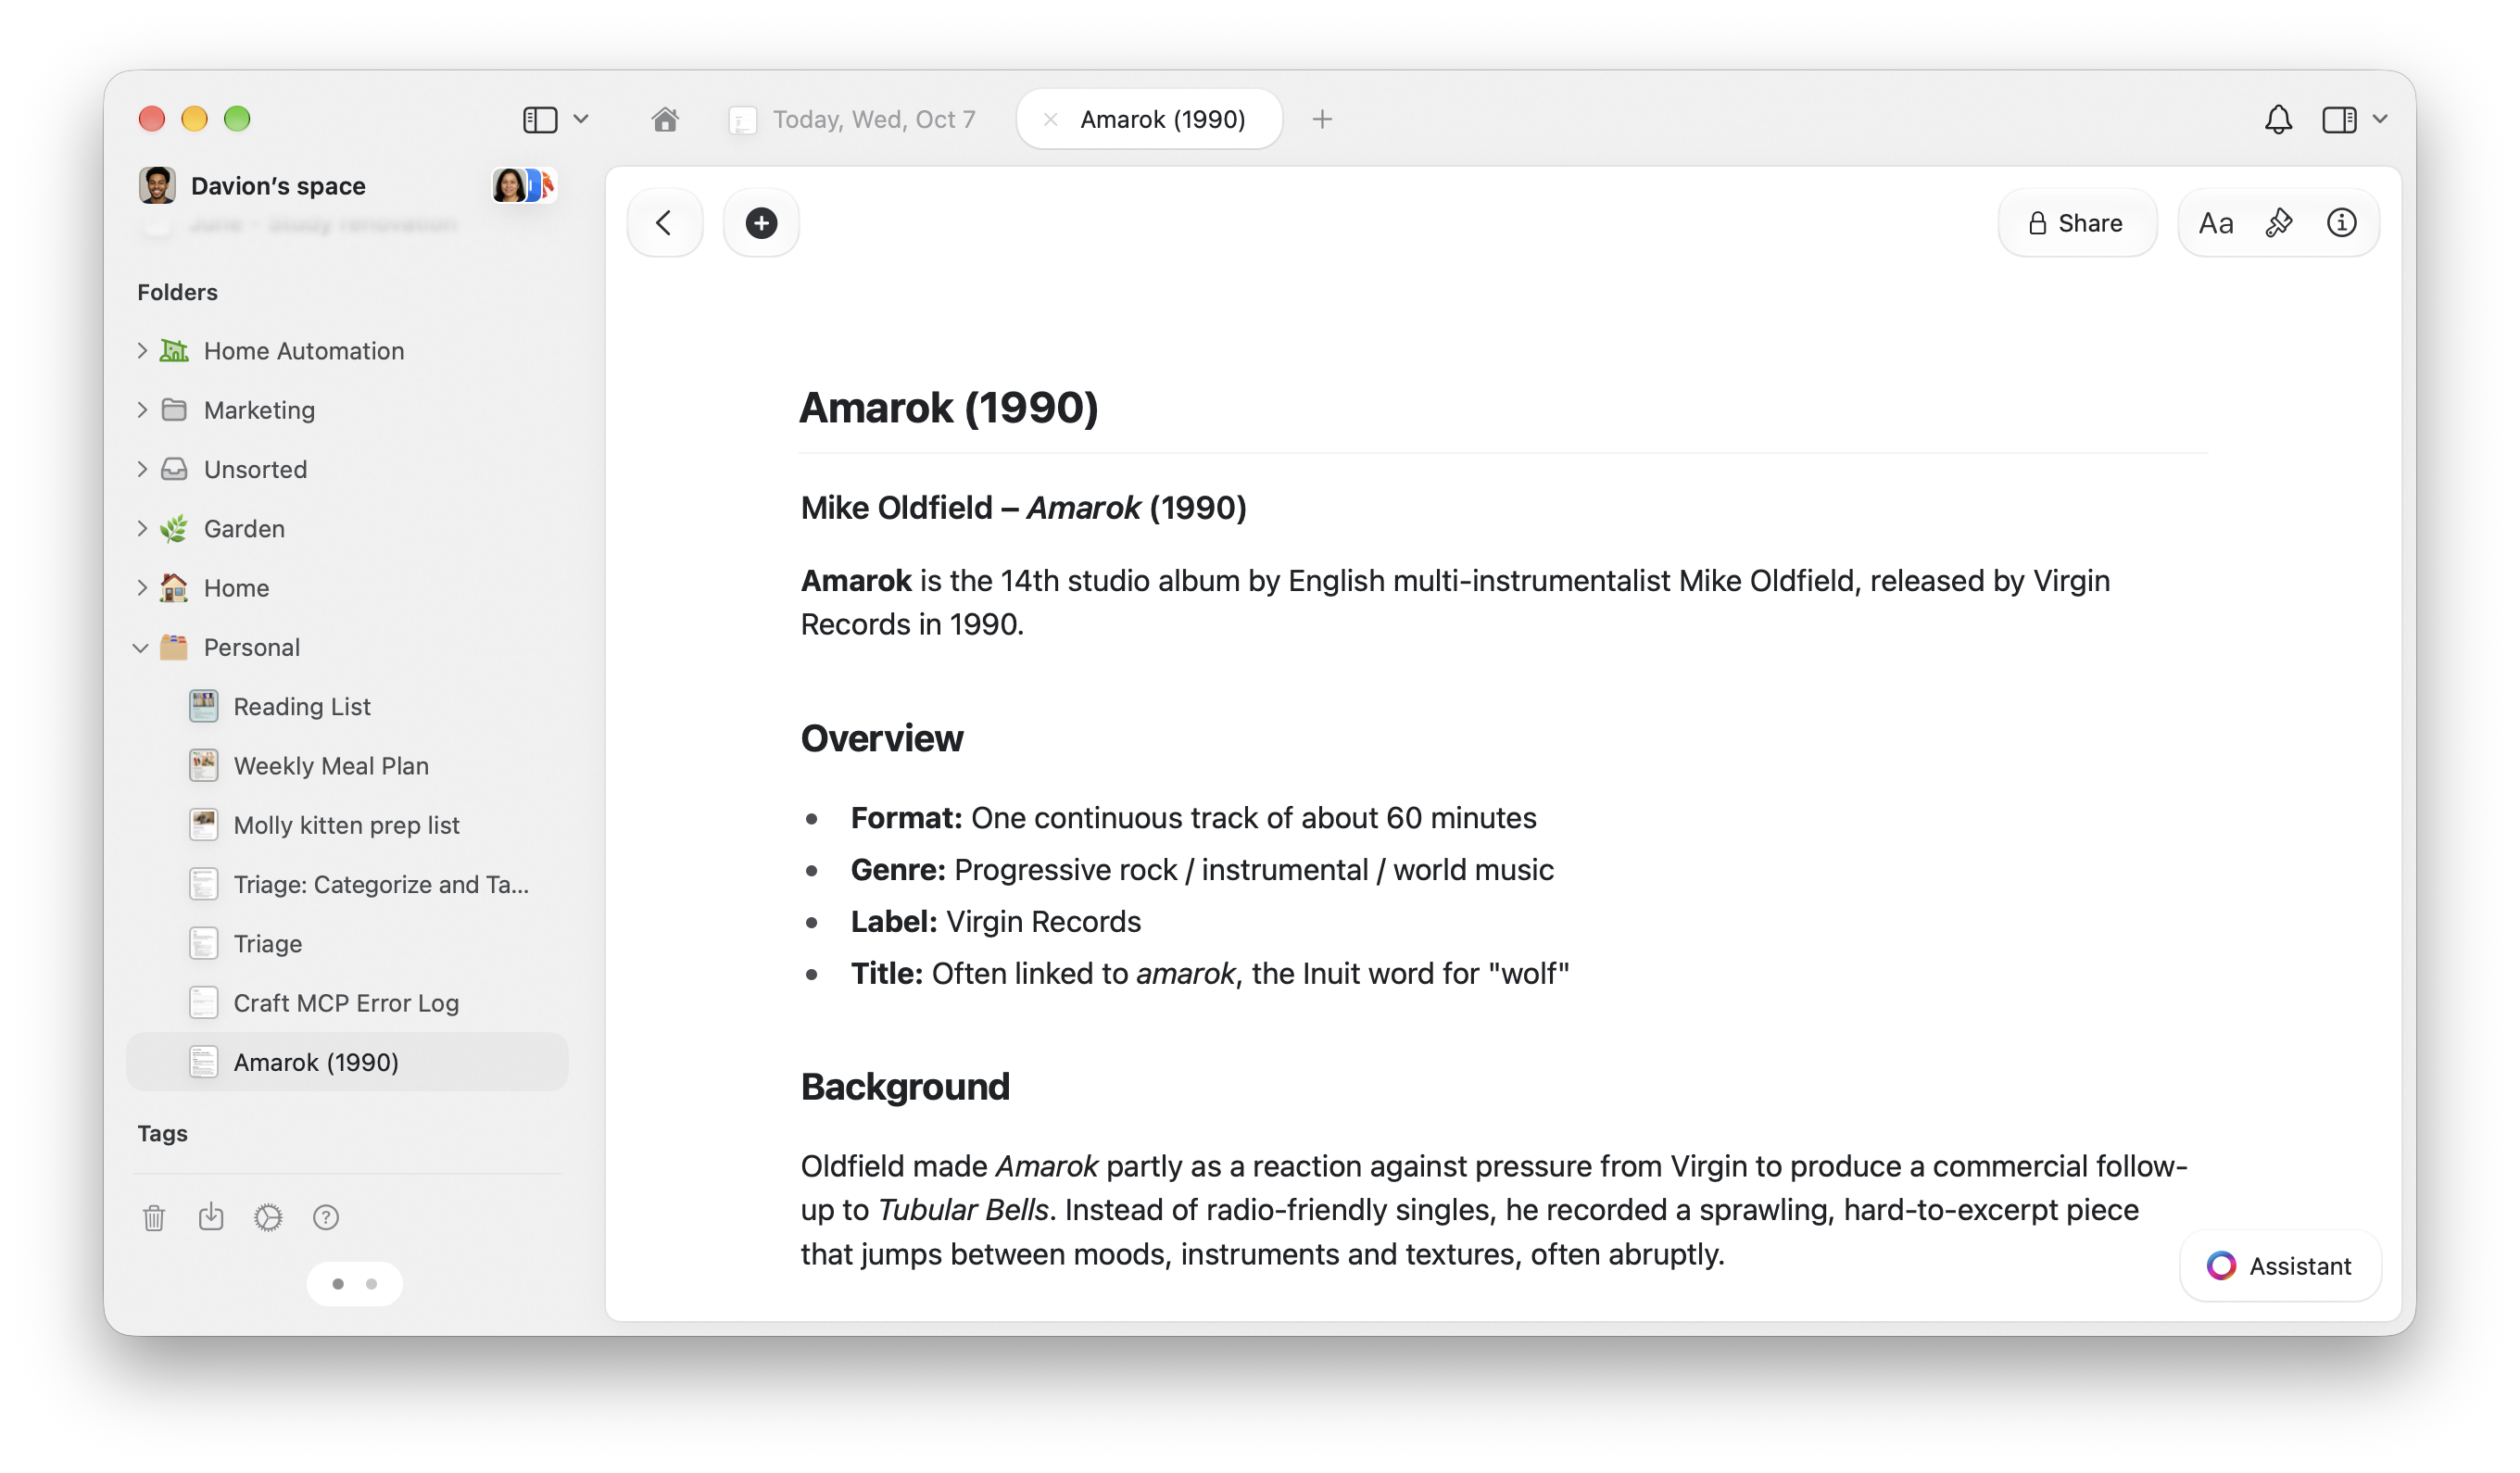Switch sidebar page with dots indicator

coord(355,1284)
